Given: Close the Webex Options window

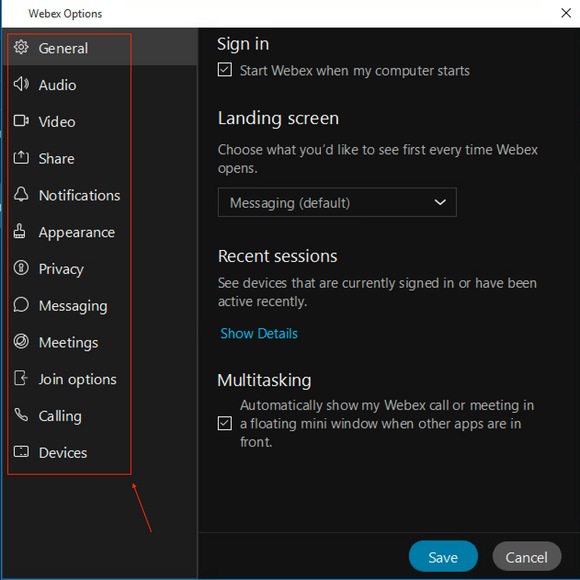Looking at the screenshot, I should tap(566, 13).
